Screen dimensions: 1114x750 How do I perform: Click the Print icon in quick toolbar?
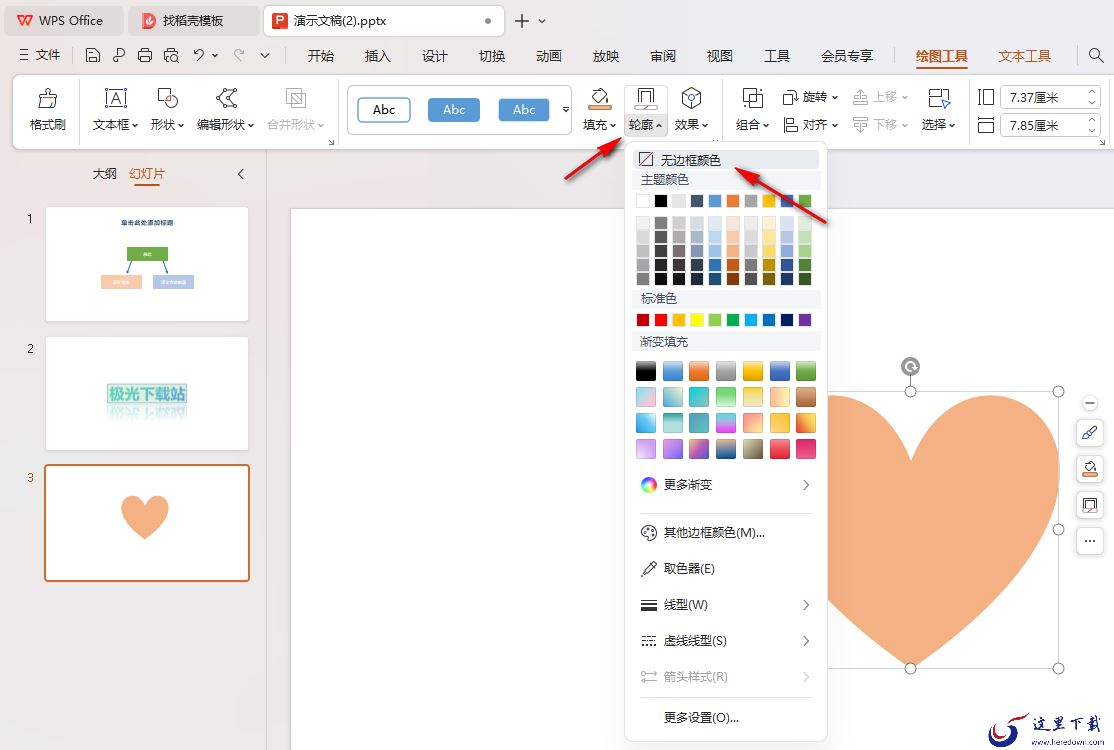[x=145, y=55]
